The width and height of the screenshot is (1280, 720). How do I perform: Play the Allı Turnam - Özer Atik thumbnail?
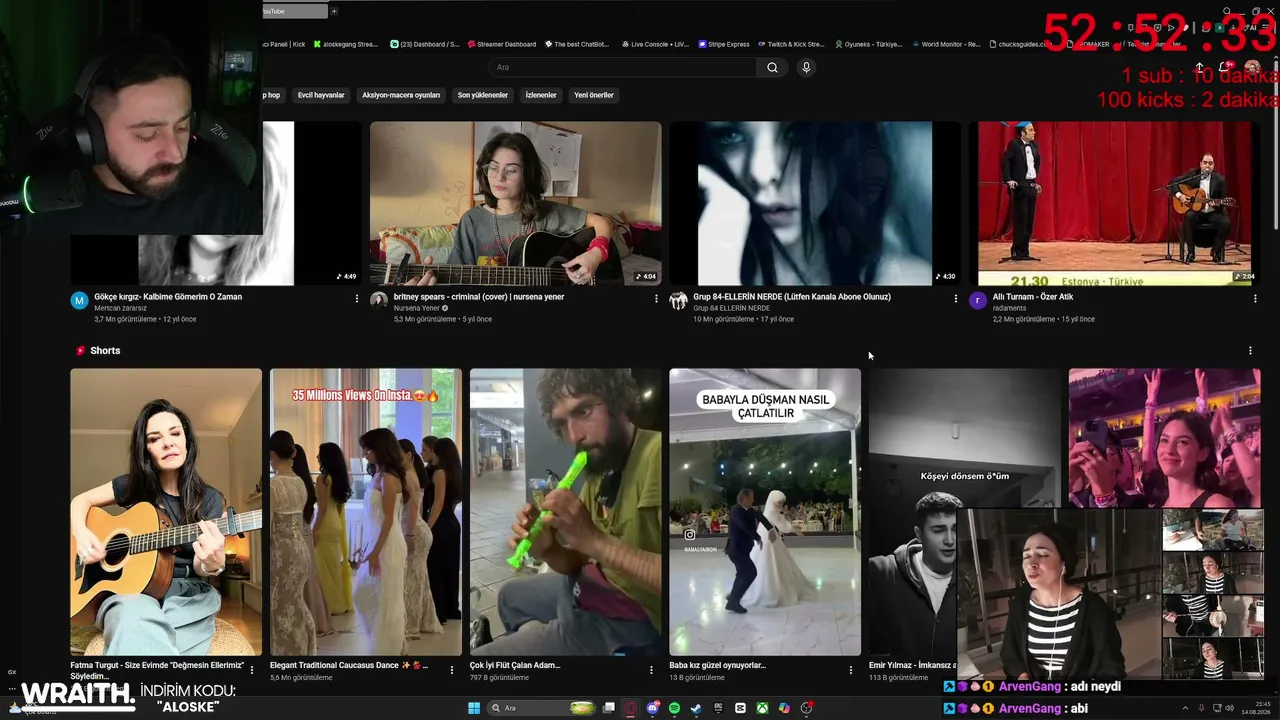1114,203
